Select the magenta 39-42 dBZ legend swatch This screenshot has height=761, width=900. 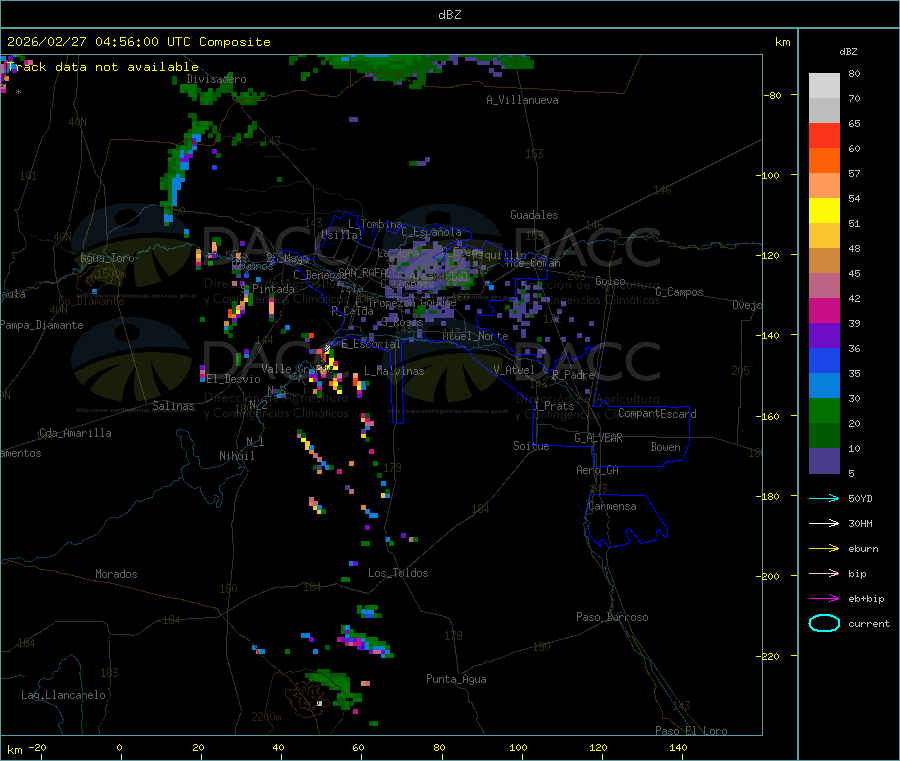click(x=824, y=310)
